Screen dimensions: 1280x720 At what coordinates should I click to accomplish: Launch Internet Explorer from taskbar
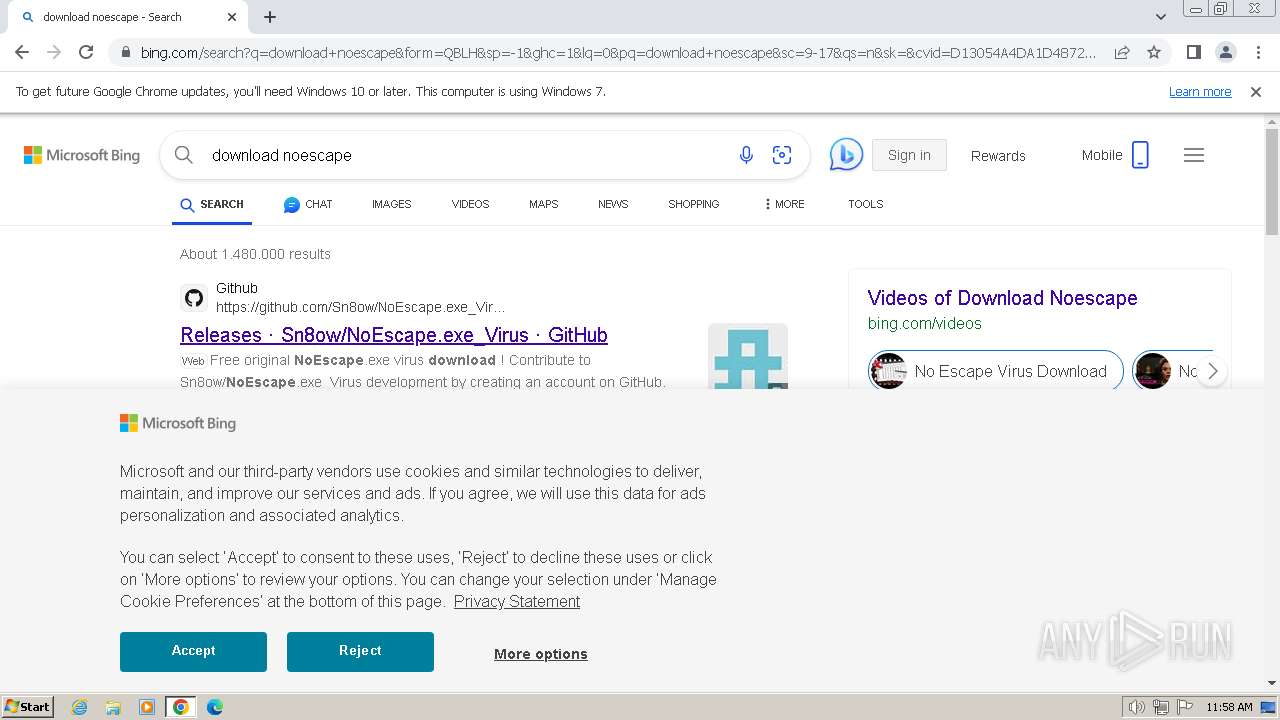coord(80,707)
